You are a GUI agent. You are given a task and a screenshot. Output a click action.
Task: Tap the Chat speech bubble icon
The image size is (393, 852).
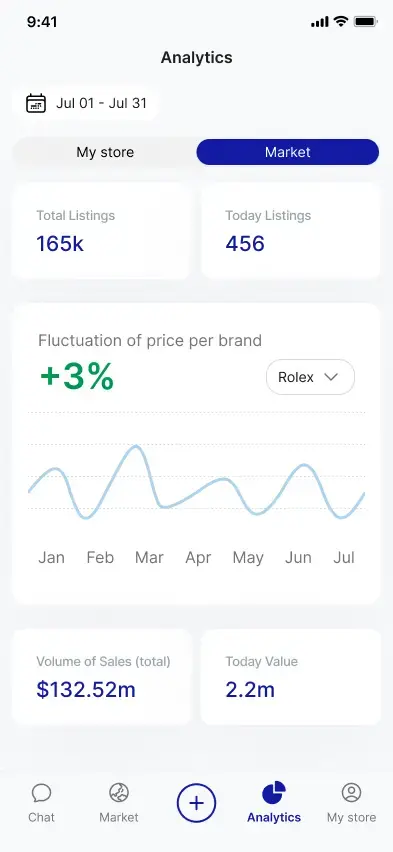pyautogui.click(x=41, y=793)
